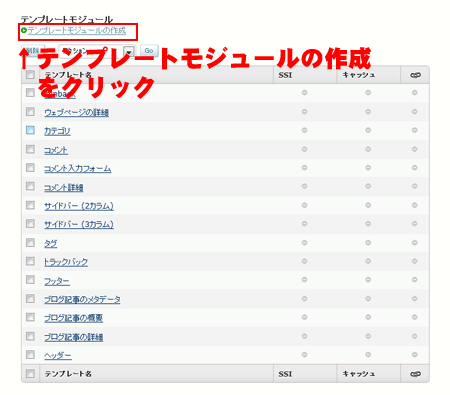The width and height of the screenshot is (450, 395).
Task: Click the キャッシュ status dot in the コメント row
Action: coord(368,149)
